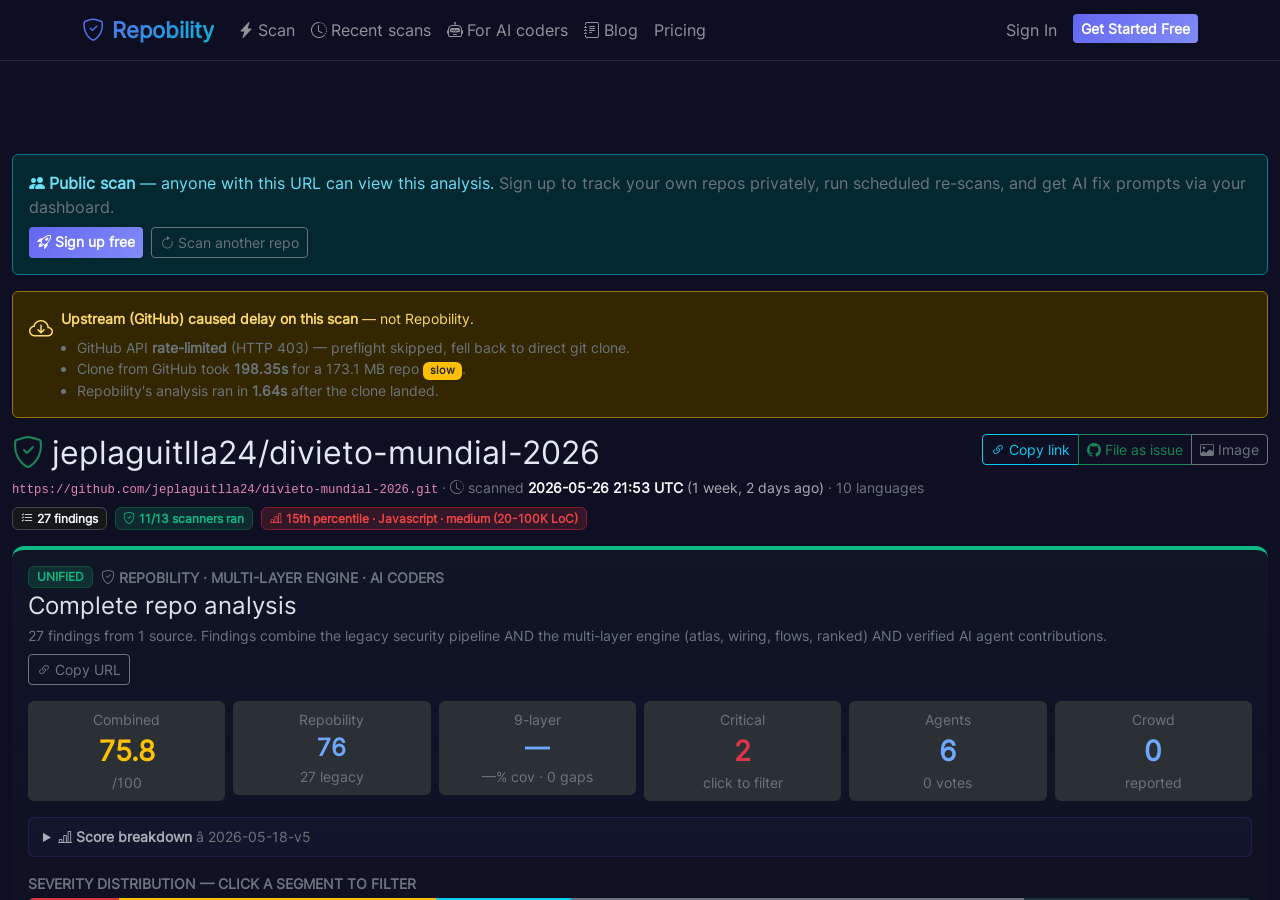Select the 9-layer coverage card
Viewport: 1280px width, 900px height.
[537, 748]
